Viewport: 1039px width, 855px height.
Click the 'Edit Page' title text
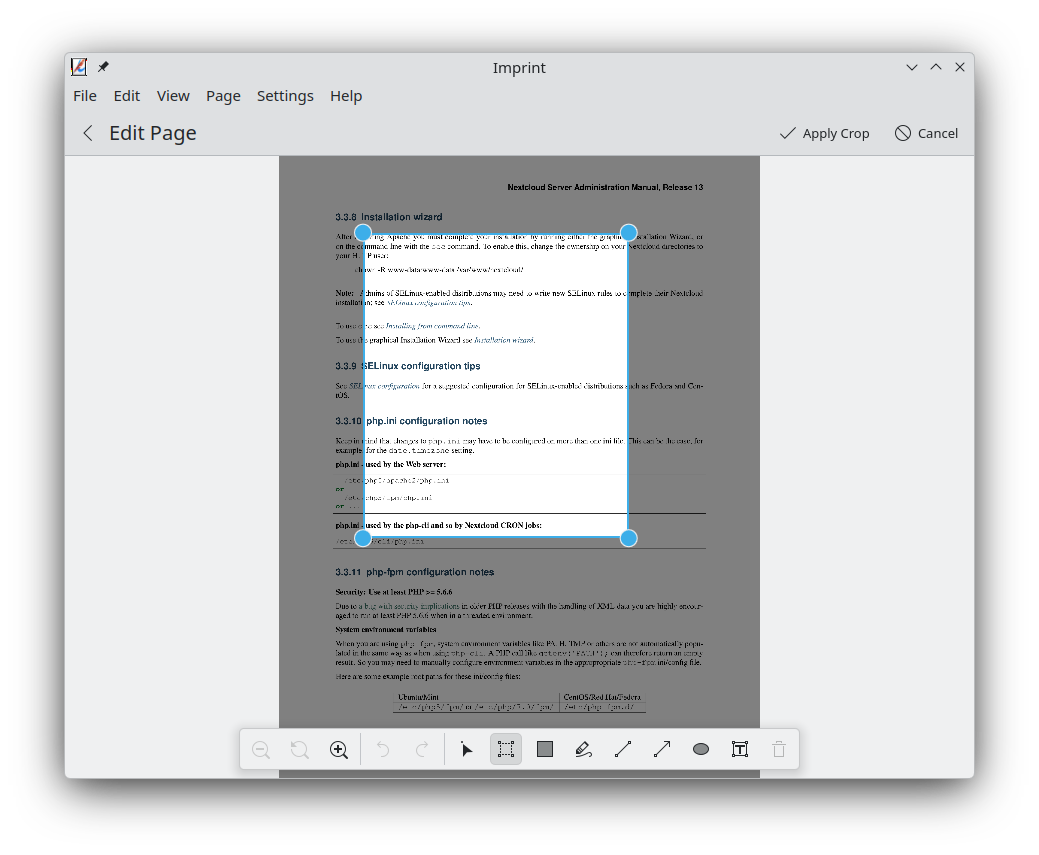pos(153,133)
